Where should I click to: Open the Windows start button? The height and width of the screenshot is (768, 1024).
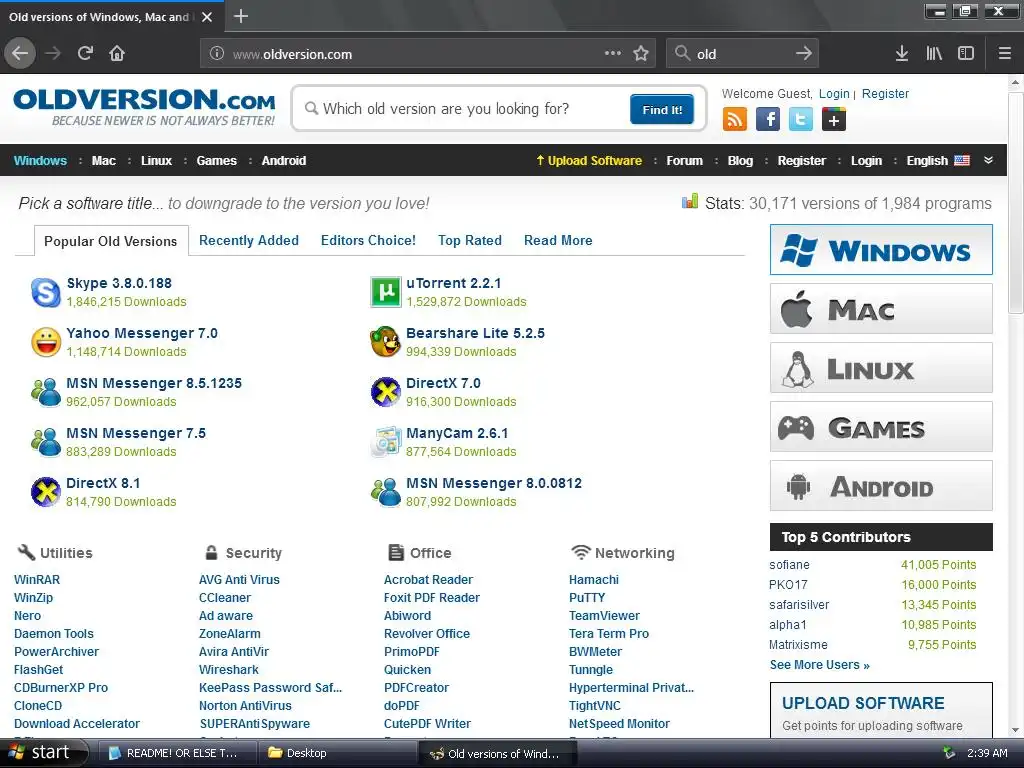point(43,752)
